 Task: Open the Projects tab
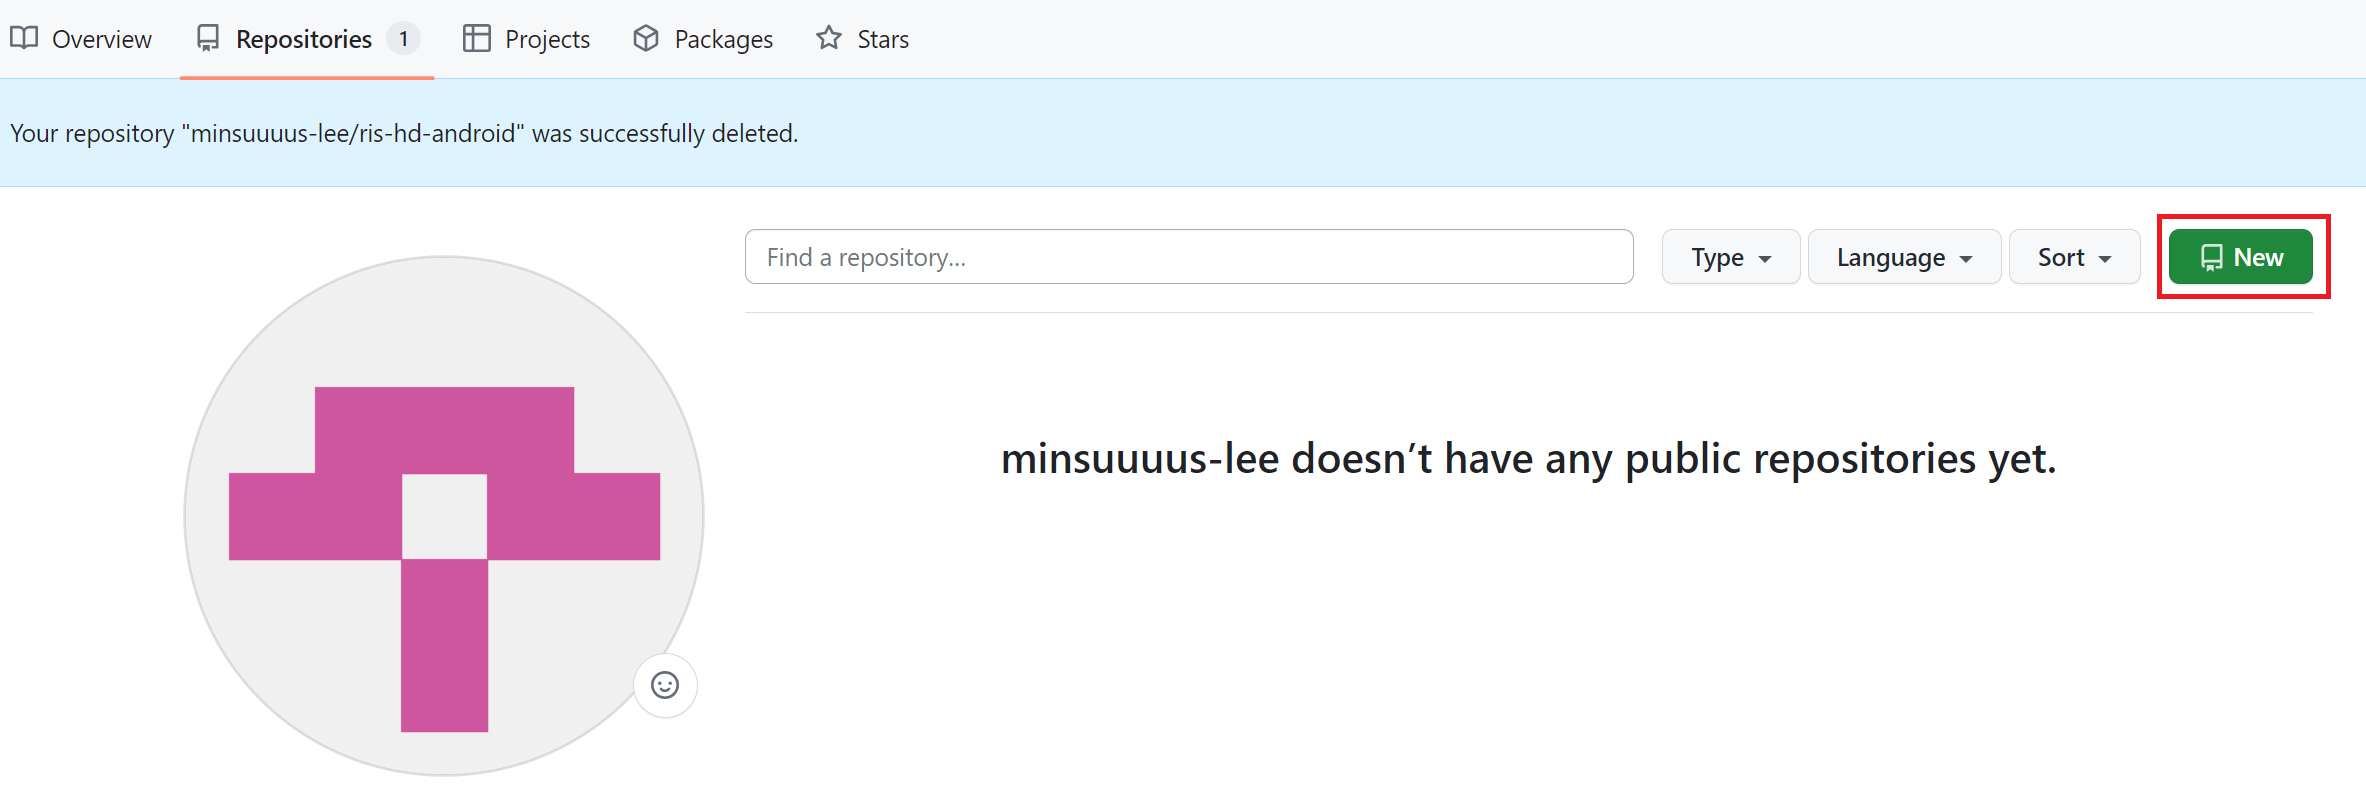(527, 39)
